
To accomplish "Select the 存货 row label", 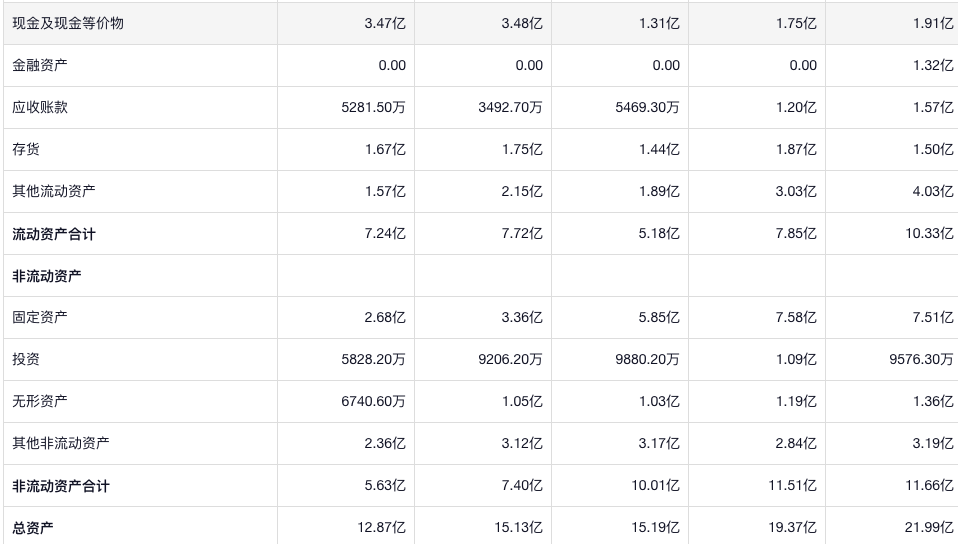I will tap(26, 149).
